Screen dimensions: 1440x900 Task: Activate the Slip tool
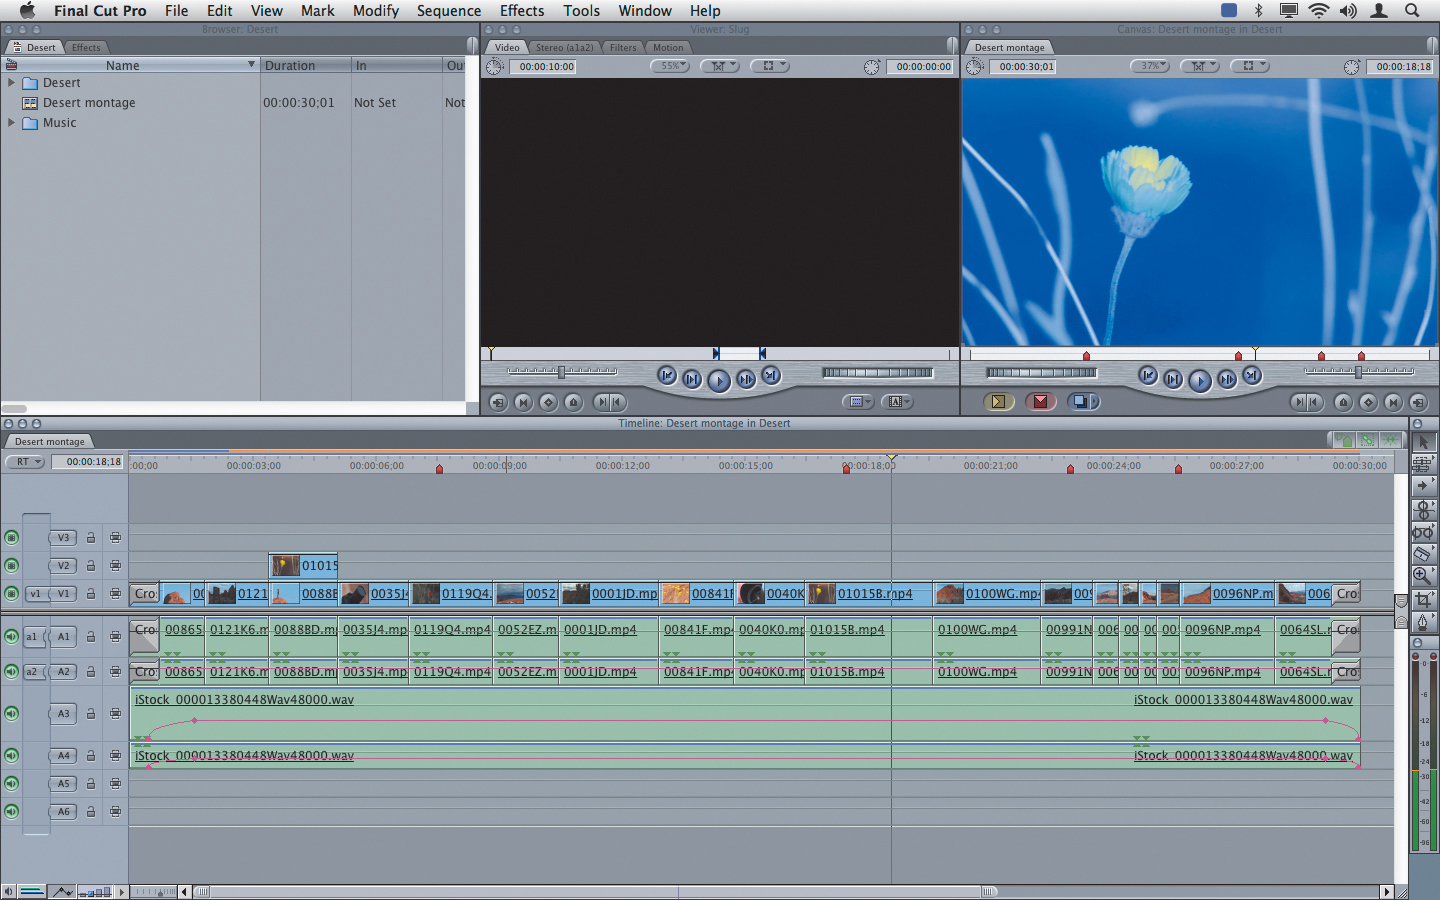pyautogui.click(x=1423, y=531)
